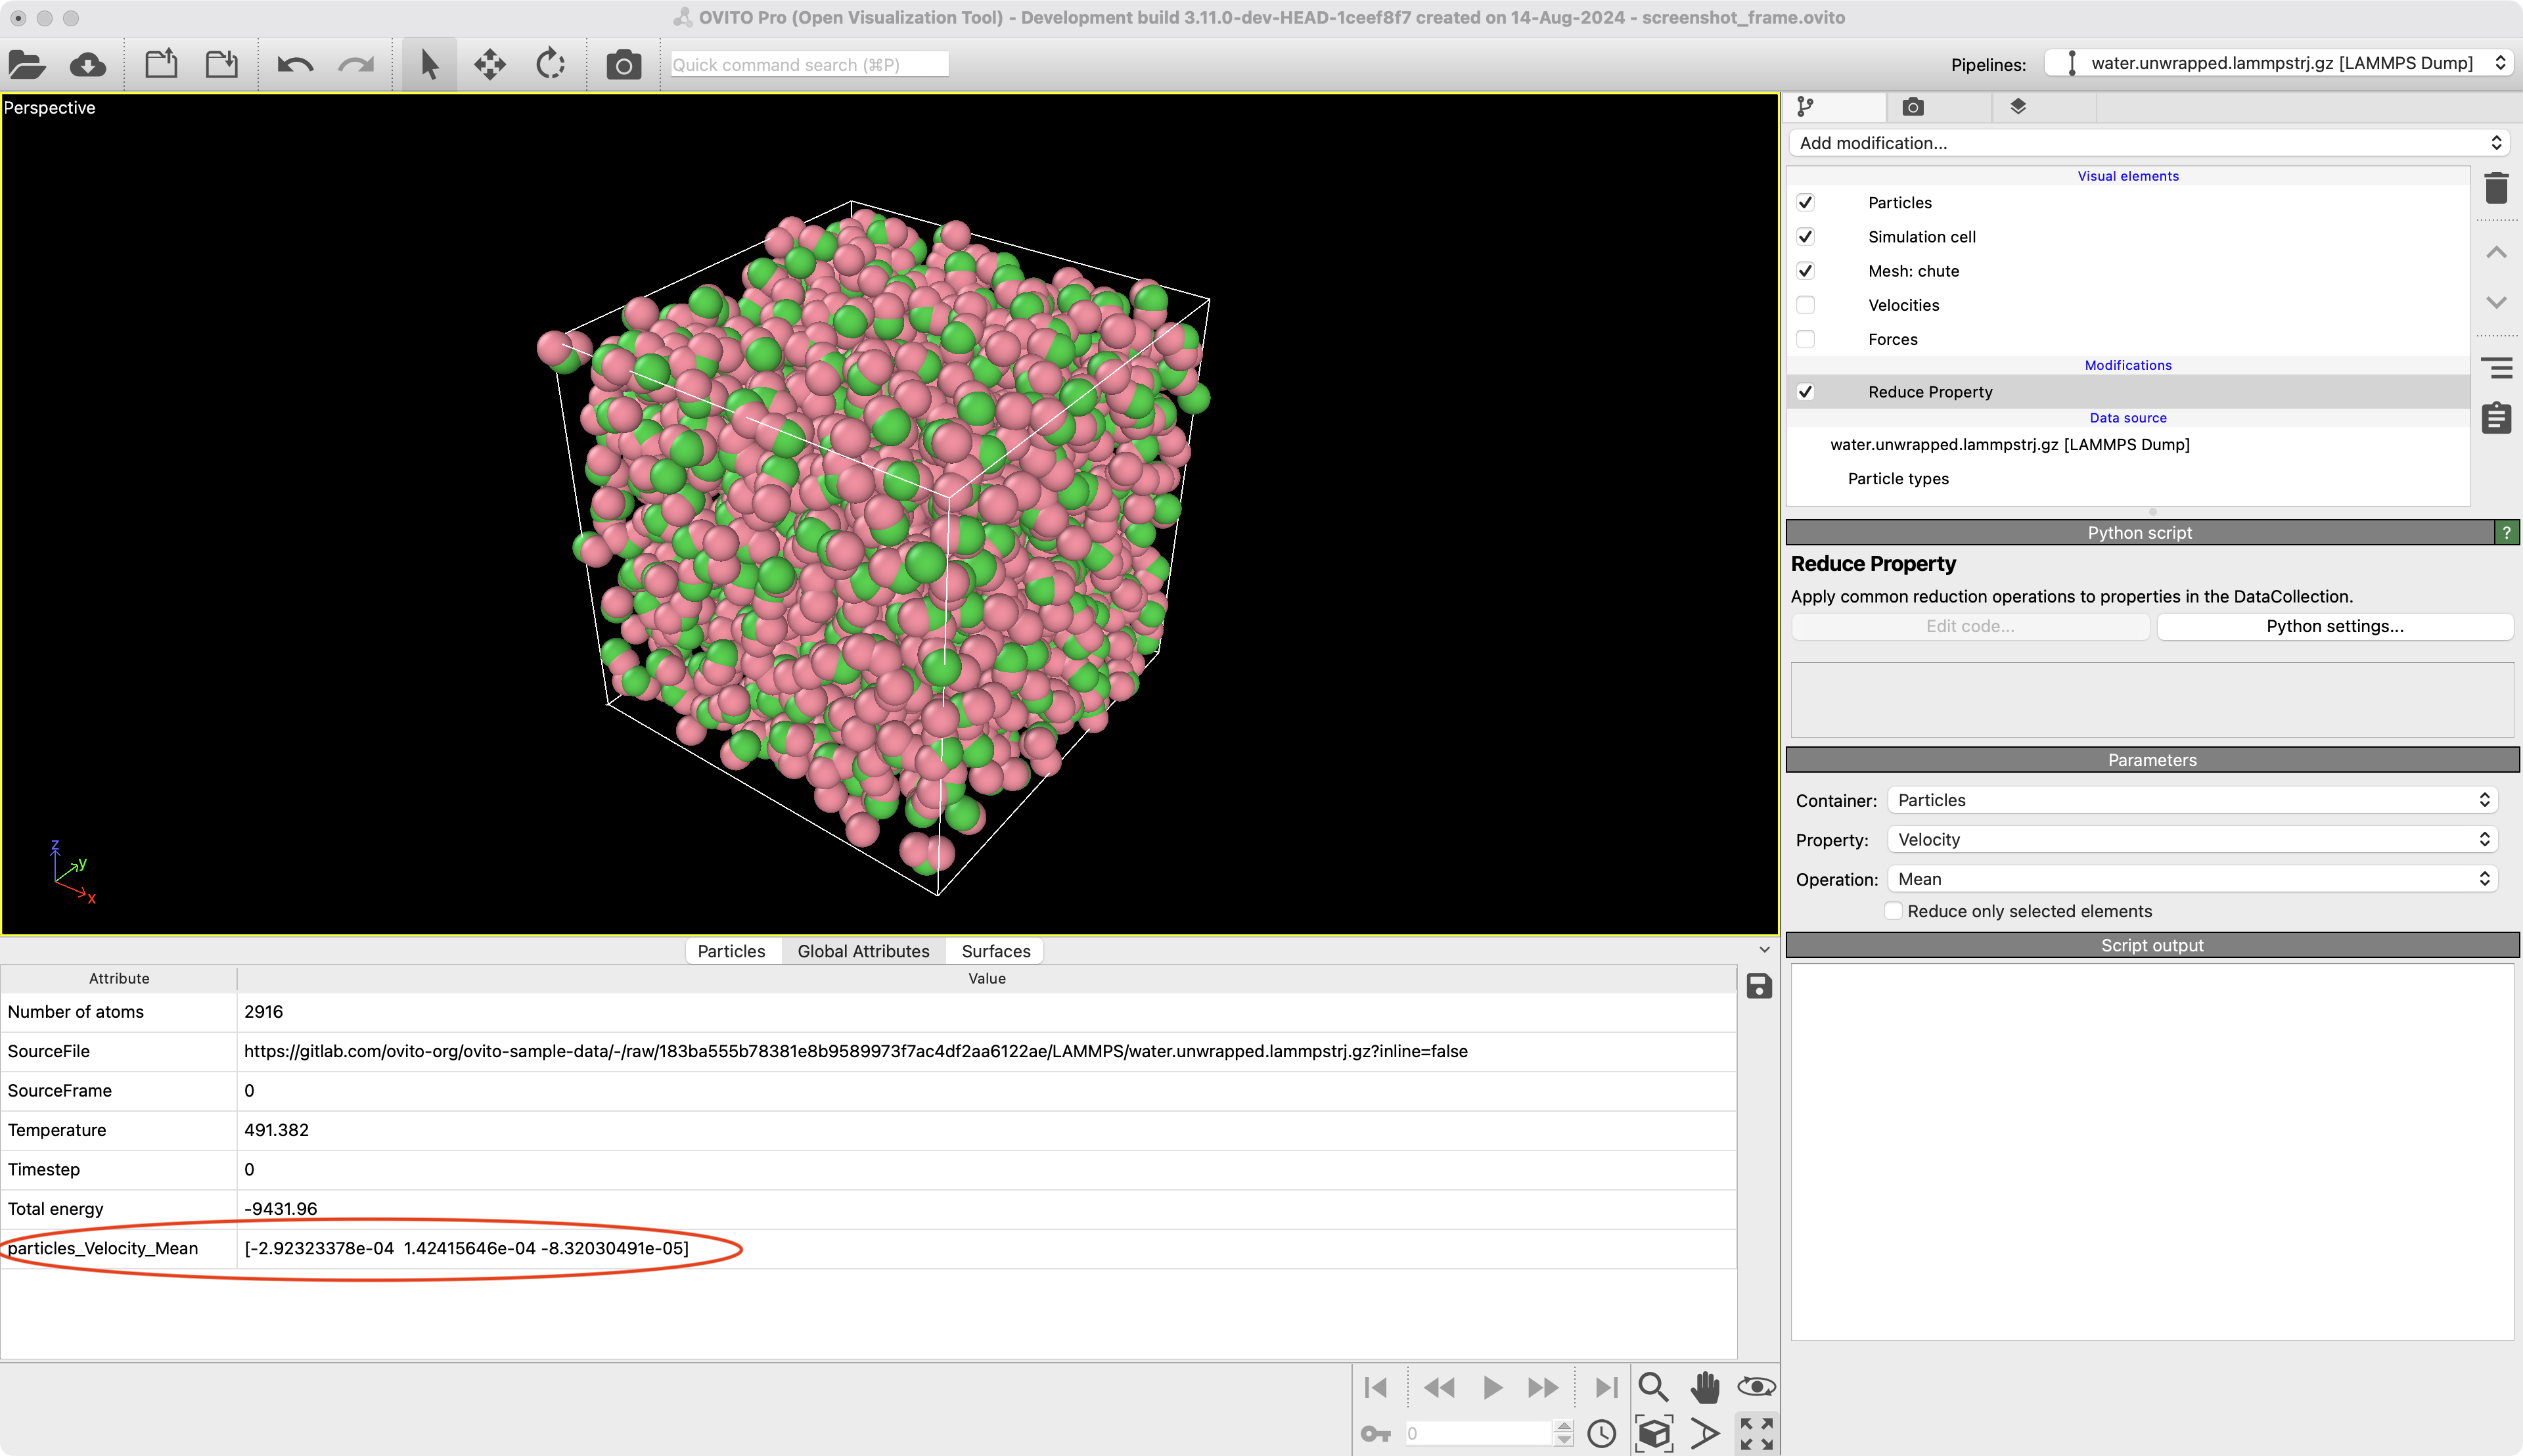Toggle the Particles visual element checkbox
Image resolution: width=2523 pixels, height=1456 pixels.
pyautogui.click(x=1805, y=203)
